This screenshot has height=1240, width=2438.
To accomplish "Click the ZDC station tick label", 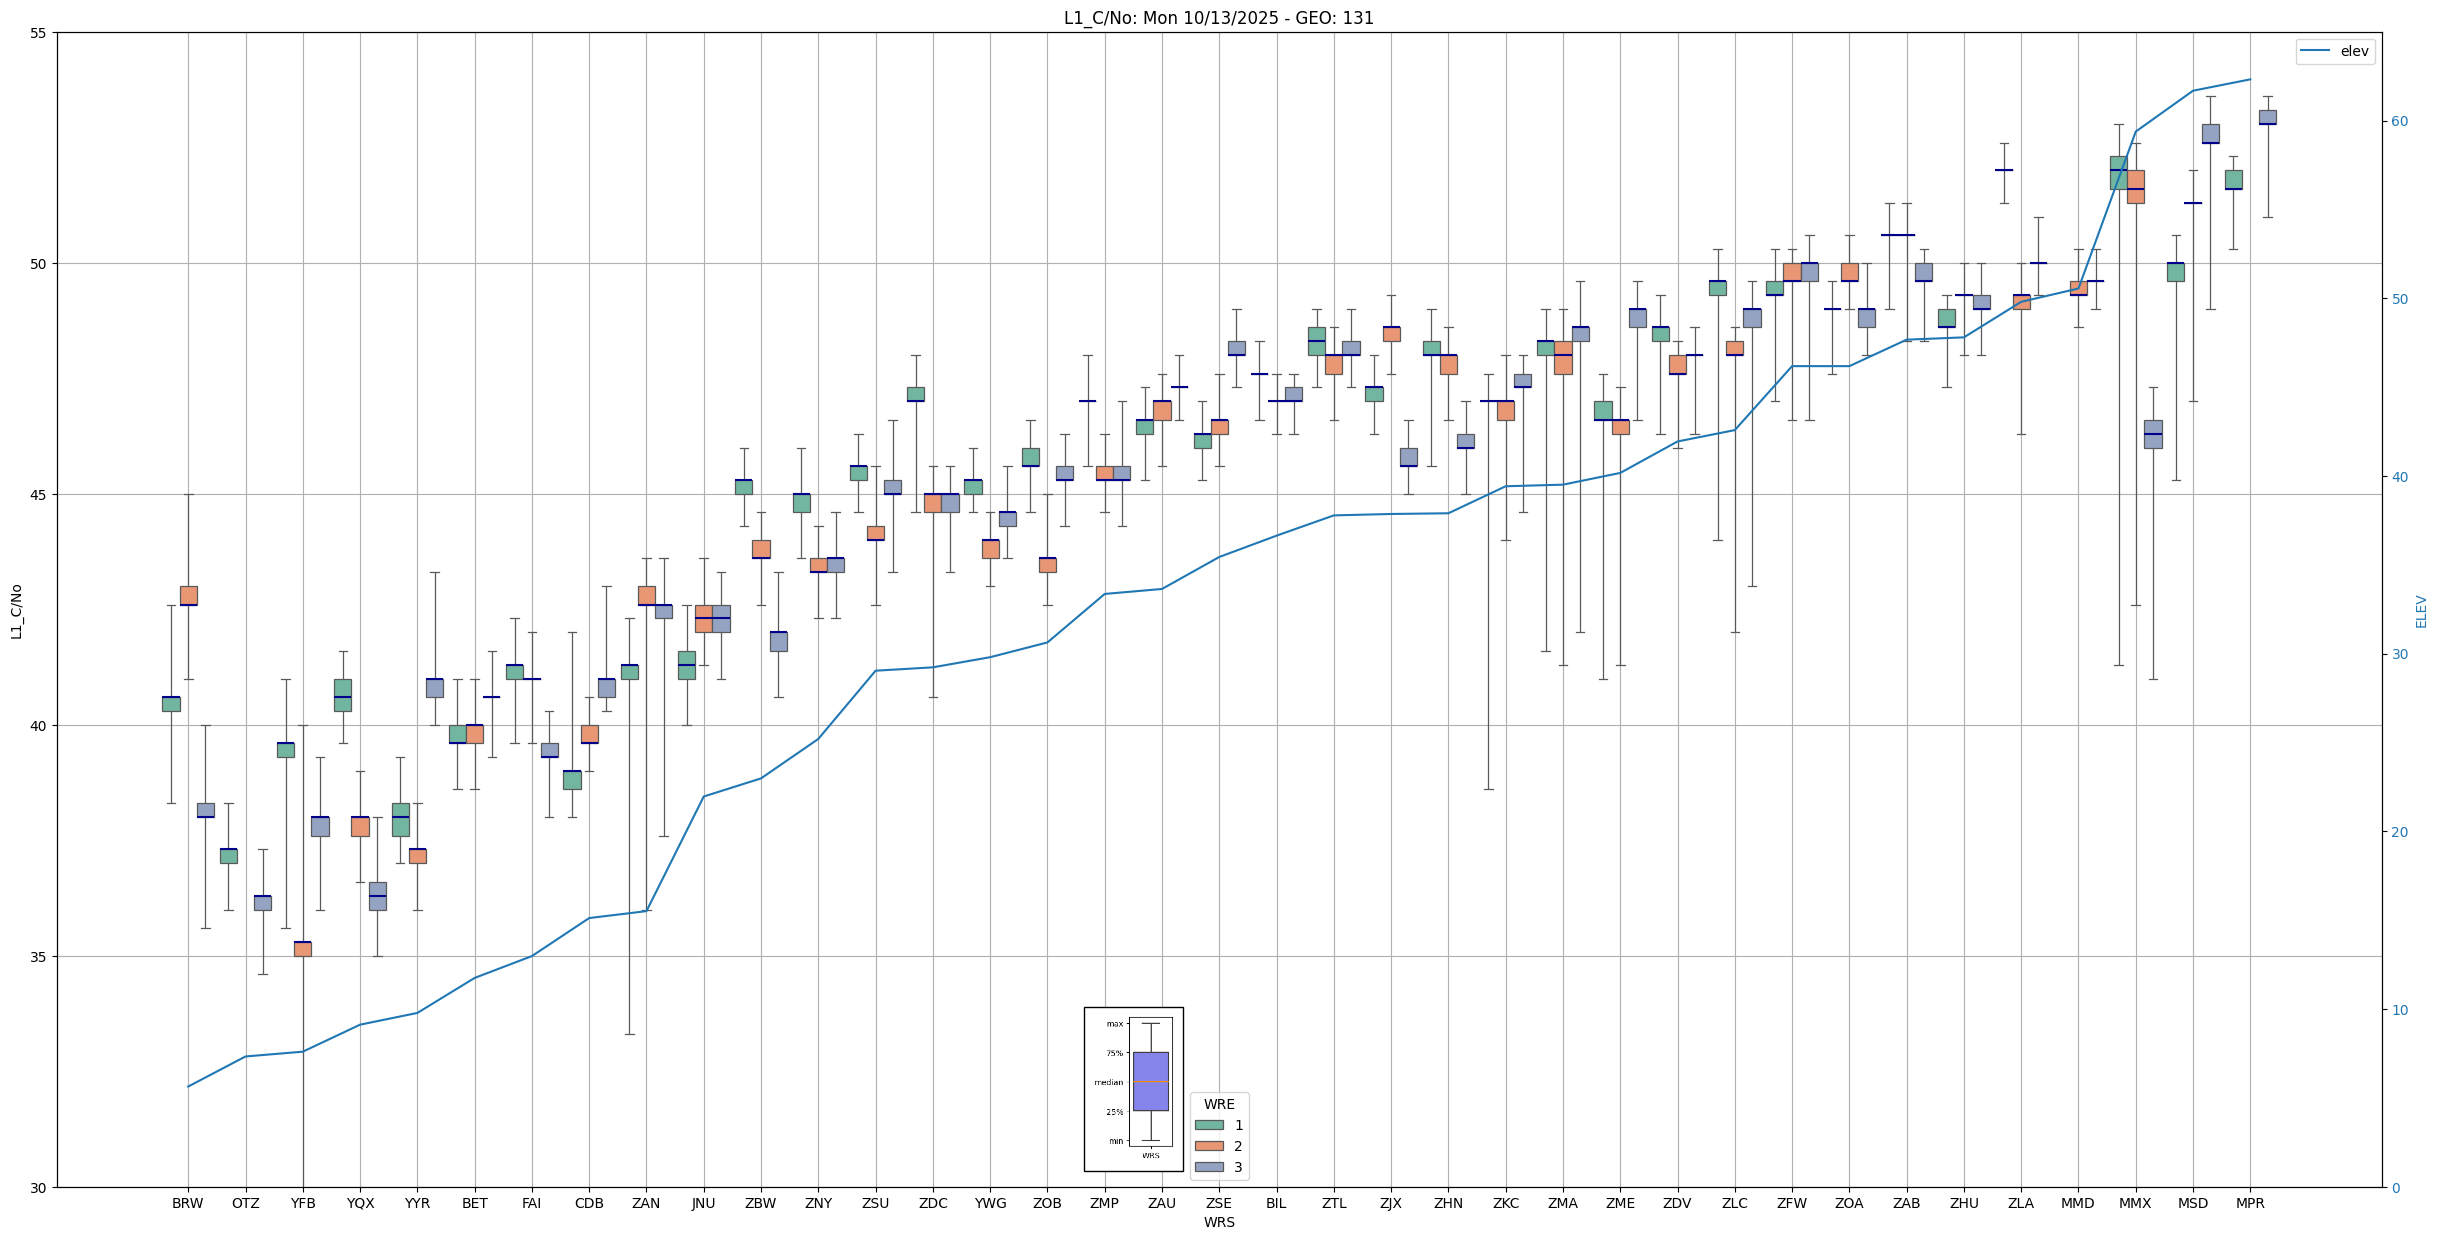I will pos(933,1203).
